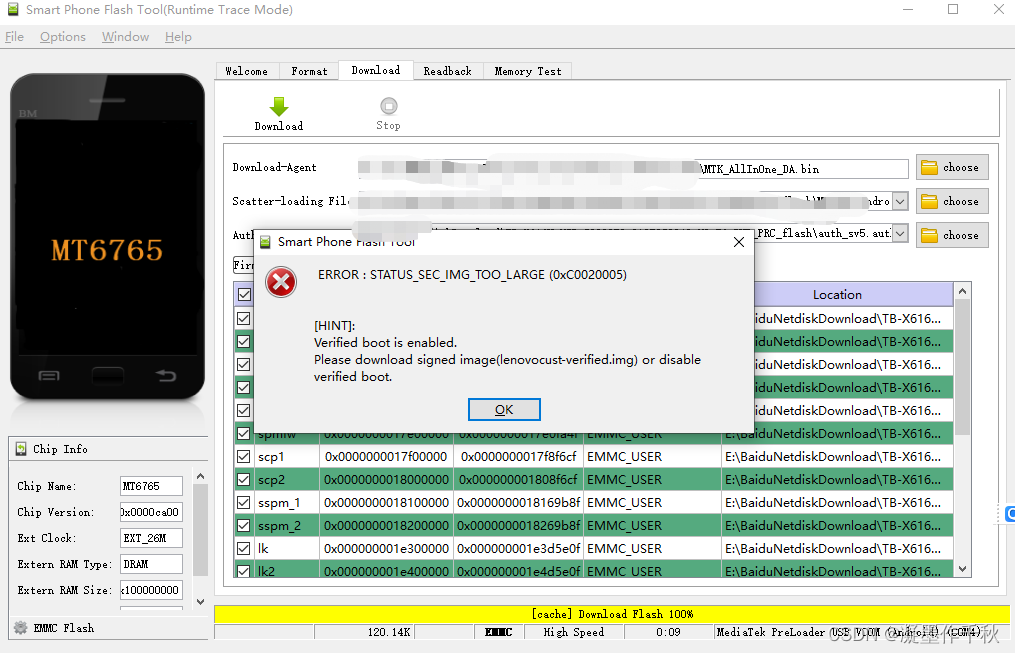Click the EMMC status bar indicator
Viewport: 1015px width, 653px height.
click(x=498, y=632)
